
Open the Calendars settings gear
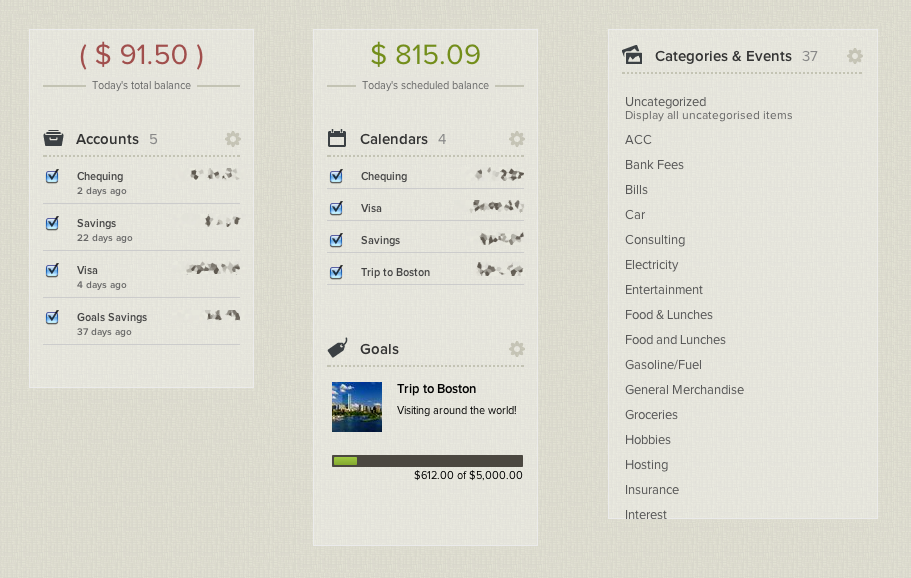pos(516,139)
